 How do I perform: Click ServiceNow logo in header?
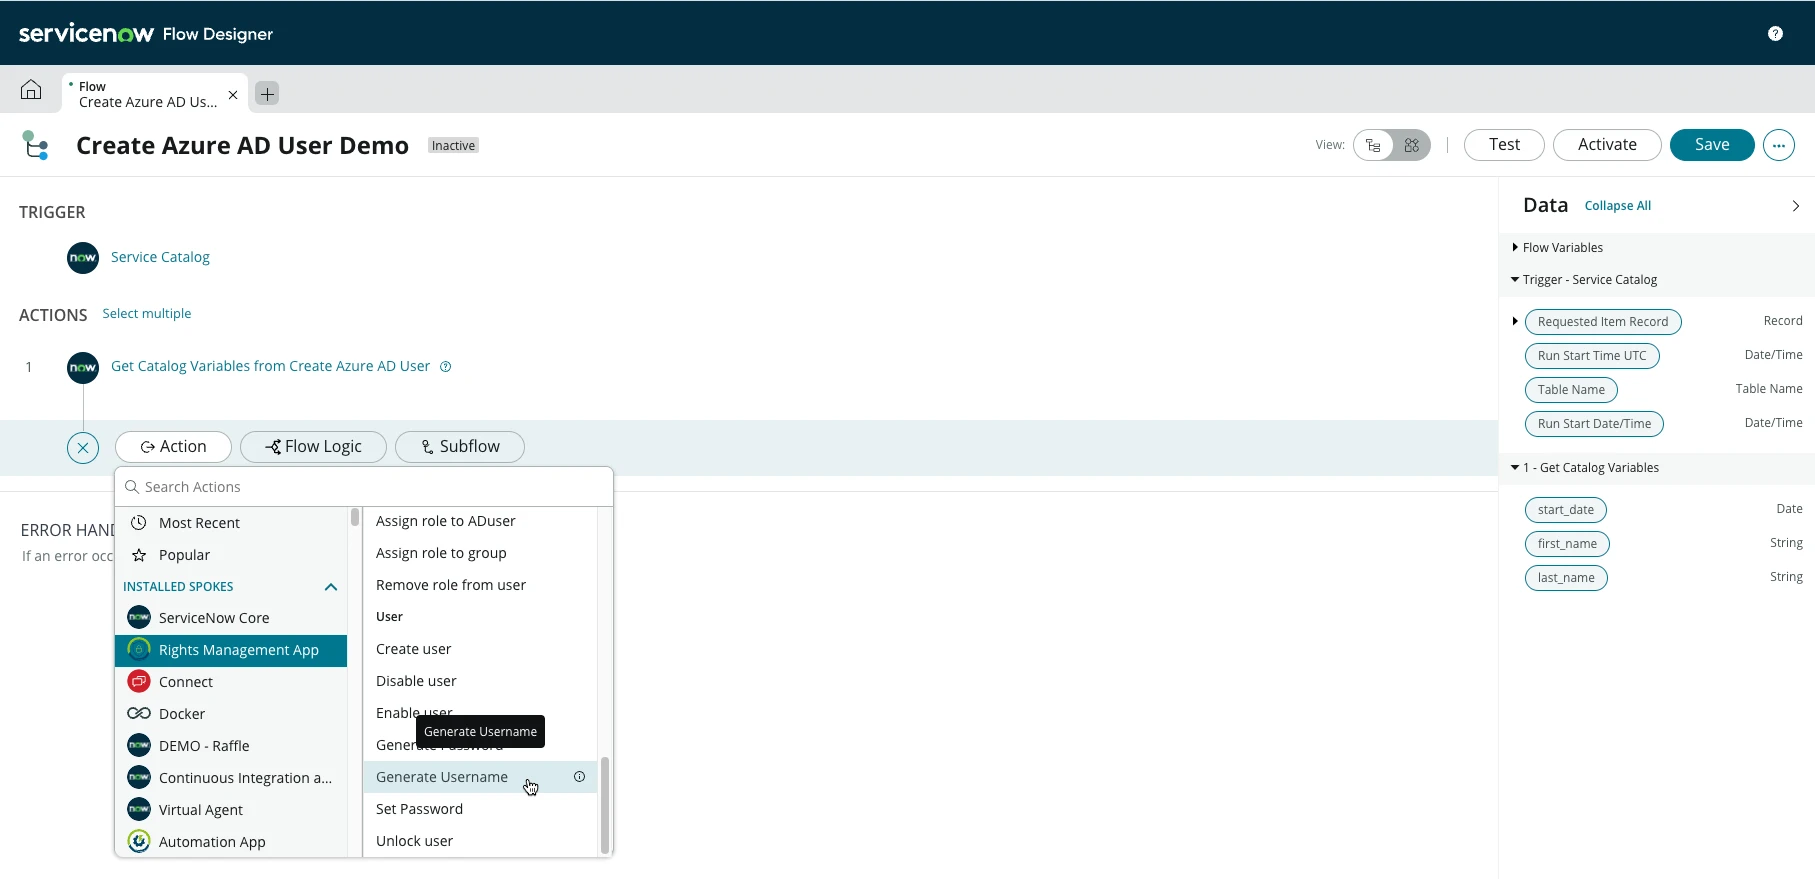(86, 34)
